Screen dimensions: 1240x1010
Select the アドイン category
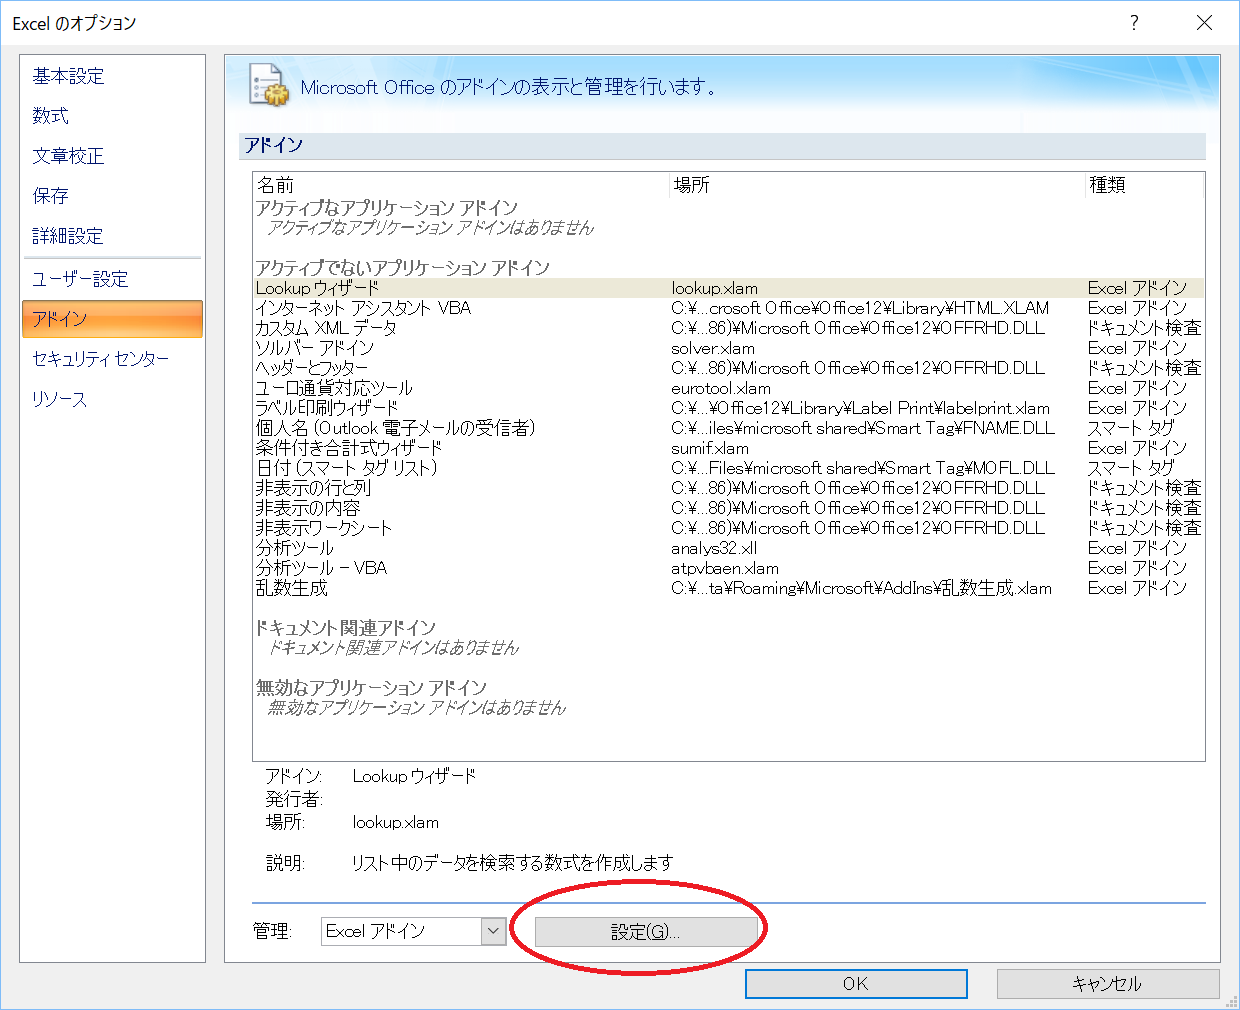click(x=111, y=319)
